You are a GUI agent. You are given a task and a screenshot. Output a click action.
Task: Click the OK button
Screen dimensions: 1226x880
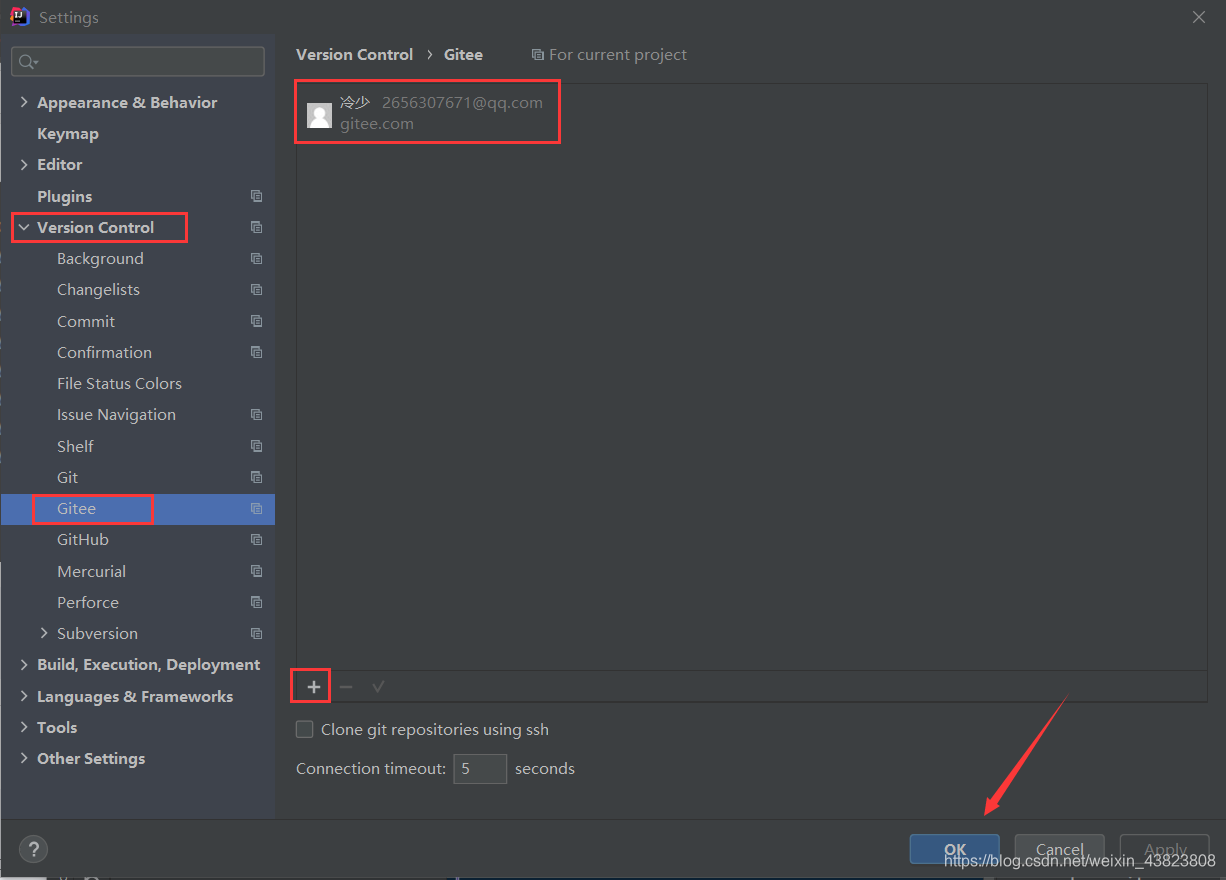[x=955, y=849]
